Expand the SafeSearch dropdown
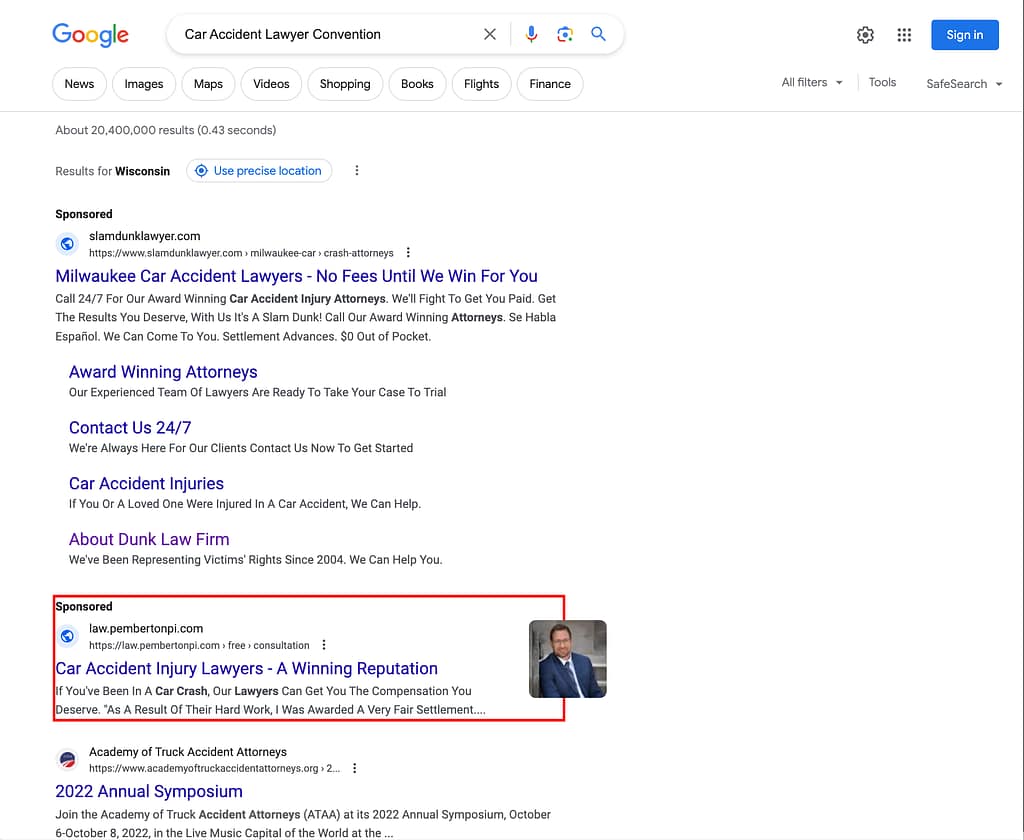1024x840 pixels. pos(964,84)
